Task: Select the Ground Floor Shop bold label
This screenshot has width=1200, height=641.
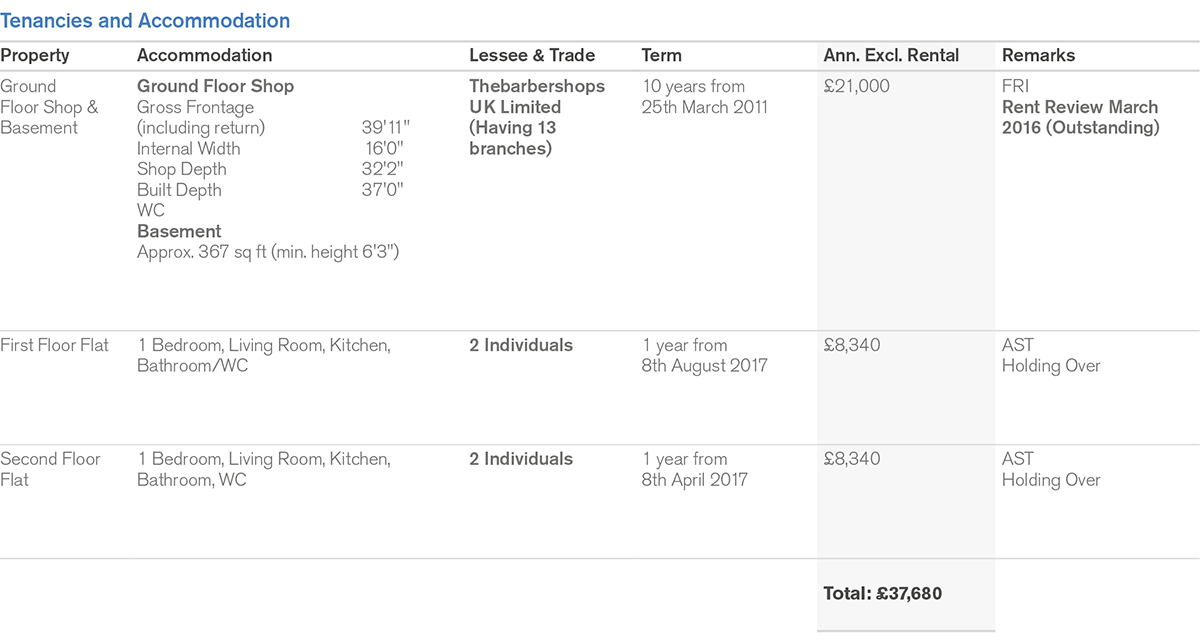Action: (215, 87)
